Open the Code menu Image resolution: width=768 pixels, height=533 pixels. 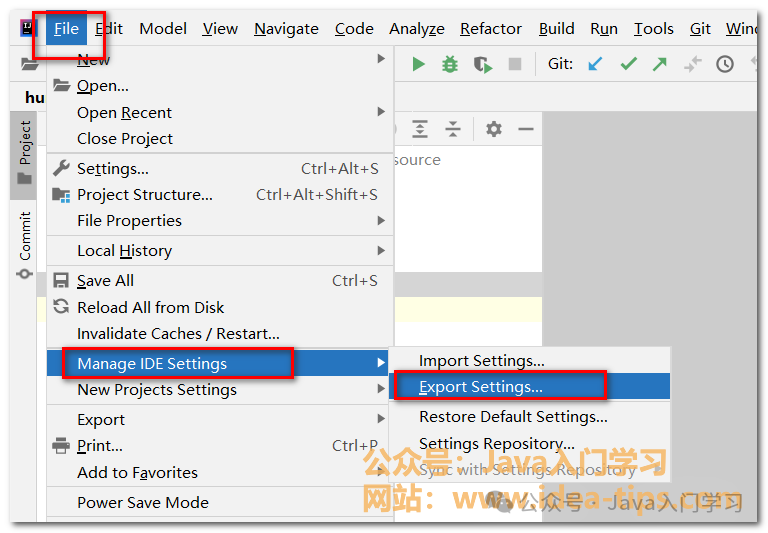tap(354, 28)
